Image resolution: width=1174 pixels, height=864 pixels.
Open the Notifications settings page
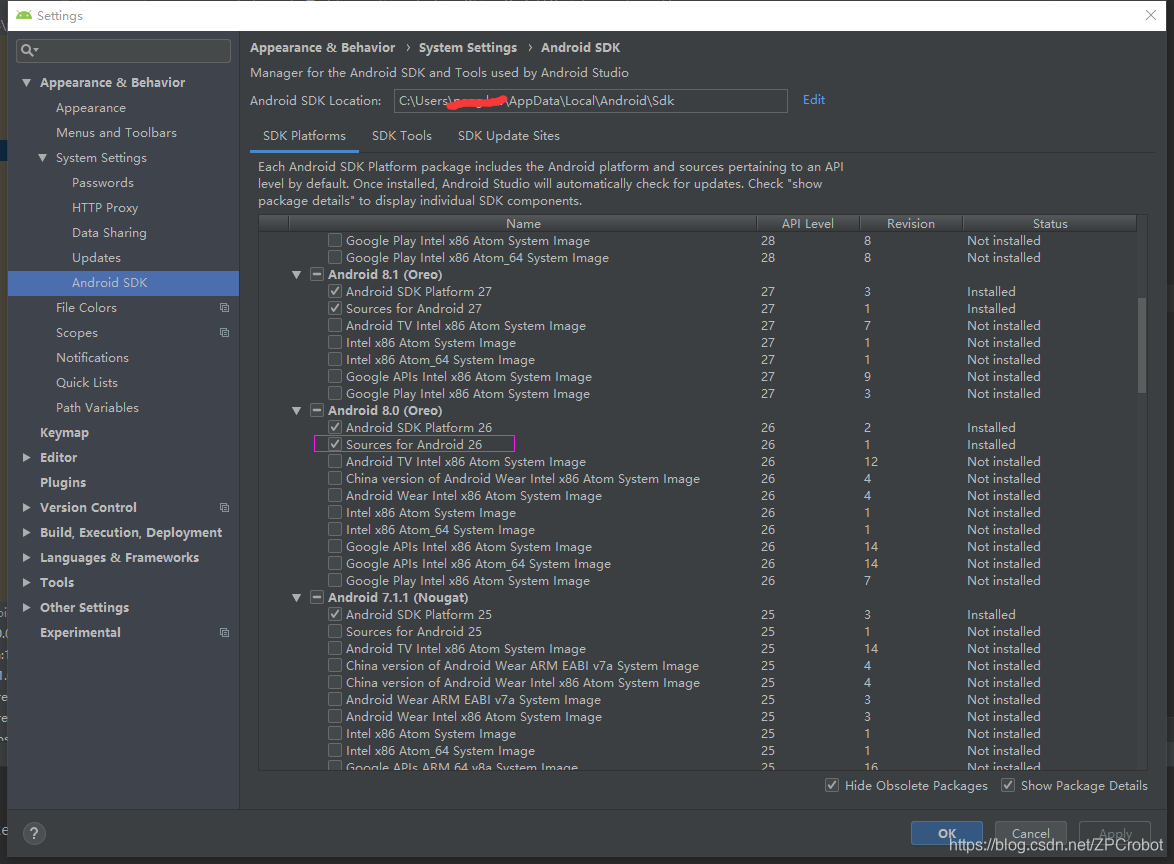92,358
